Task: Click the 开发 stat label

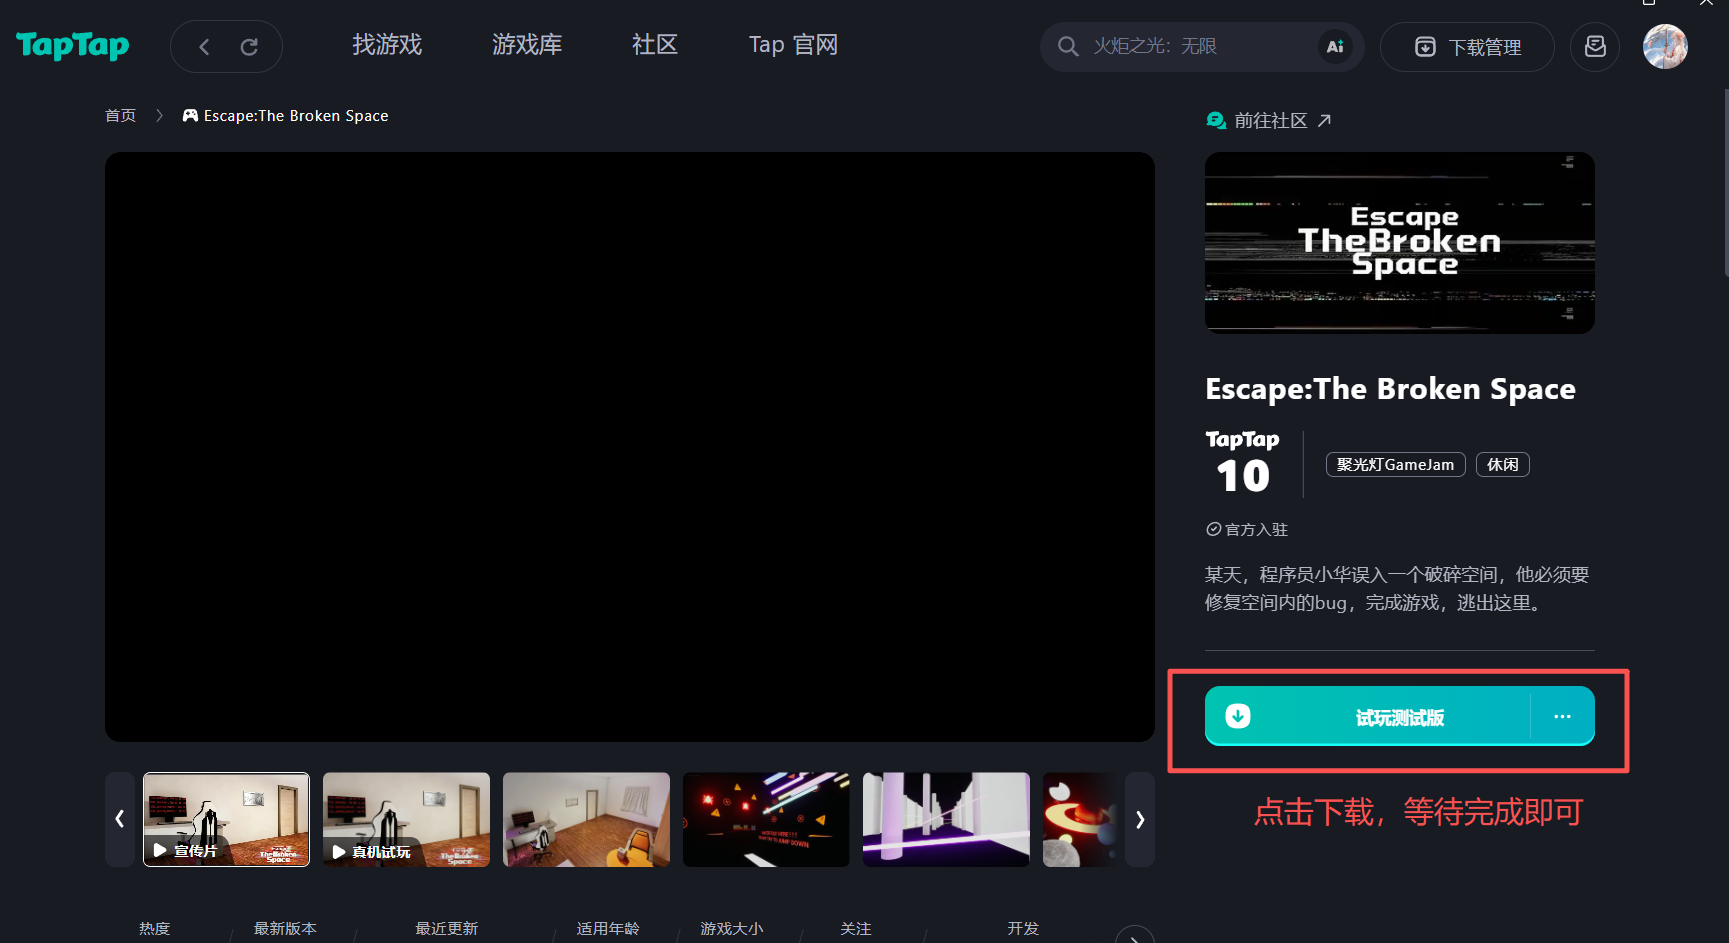Action: click(x=1023, y=929)
